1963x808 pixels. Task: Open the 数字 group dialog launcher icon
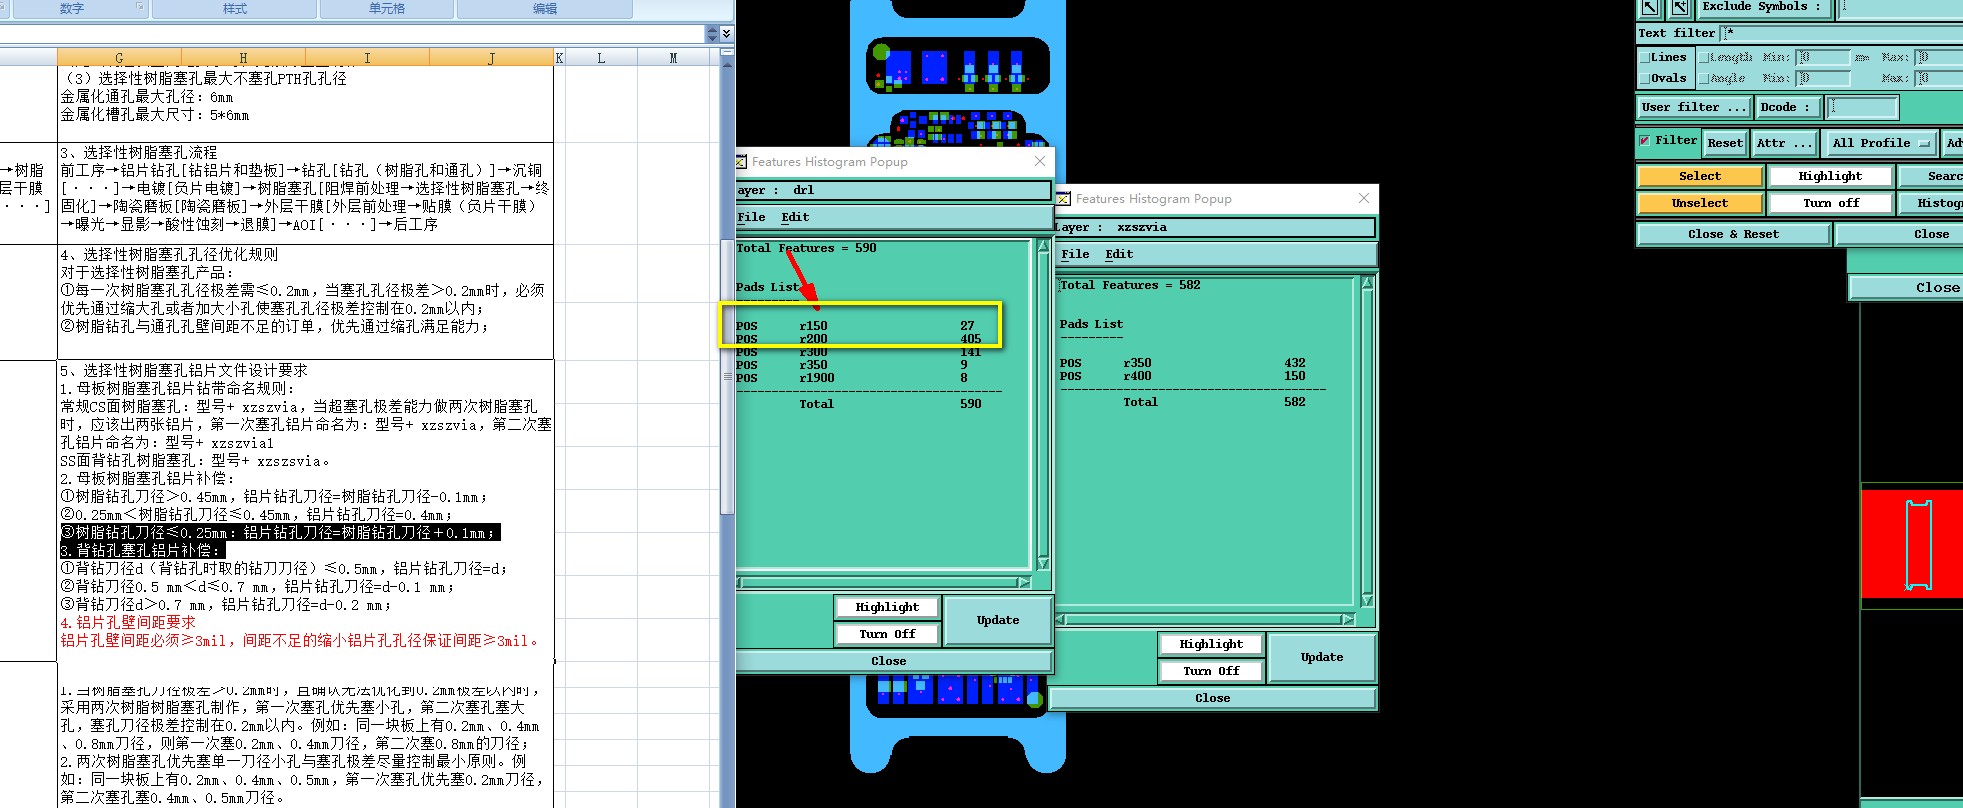click(x=140, y=7)
